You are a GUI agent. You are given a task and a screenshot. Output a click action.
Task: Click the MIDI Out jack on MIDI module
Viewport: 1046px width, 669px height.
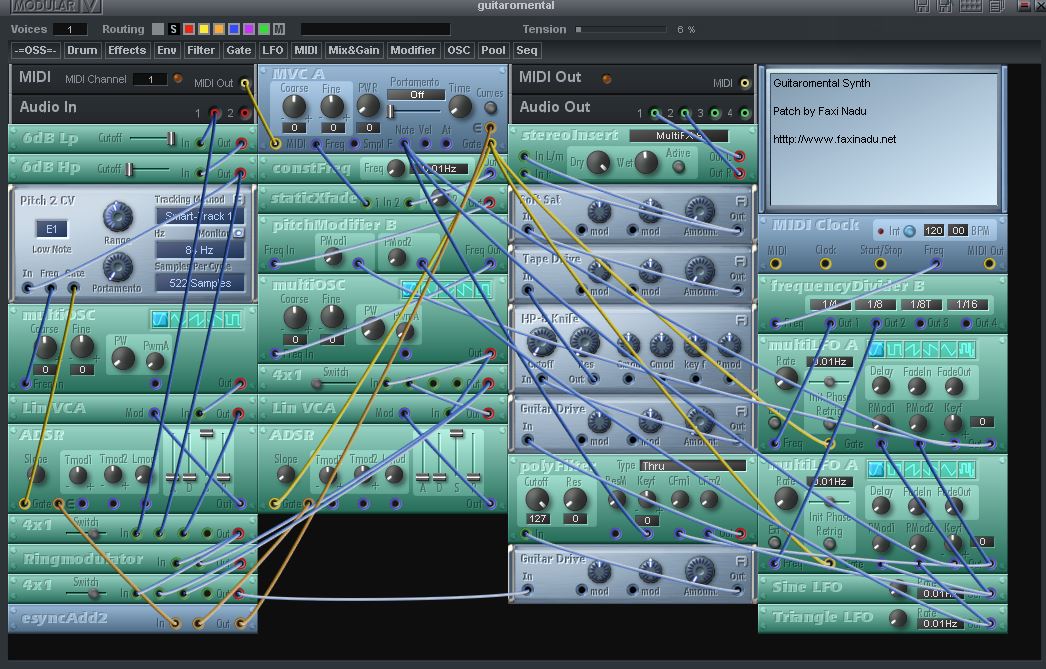coord(245,83)
